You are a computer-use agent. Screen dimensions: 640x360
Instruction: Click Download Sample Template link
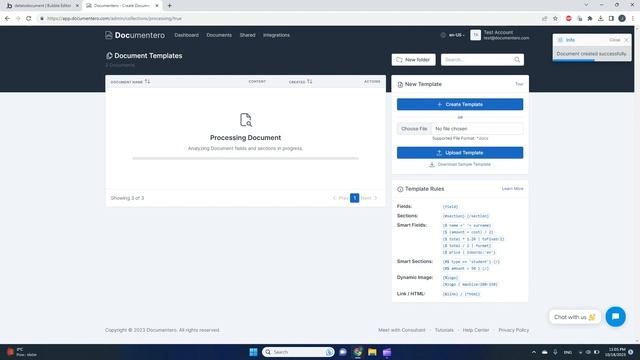click(x=460, y=164)
